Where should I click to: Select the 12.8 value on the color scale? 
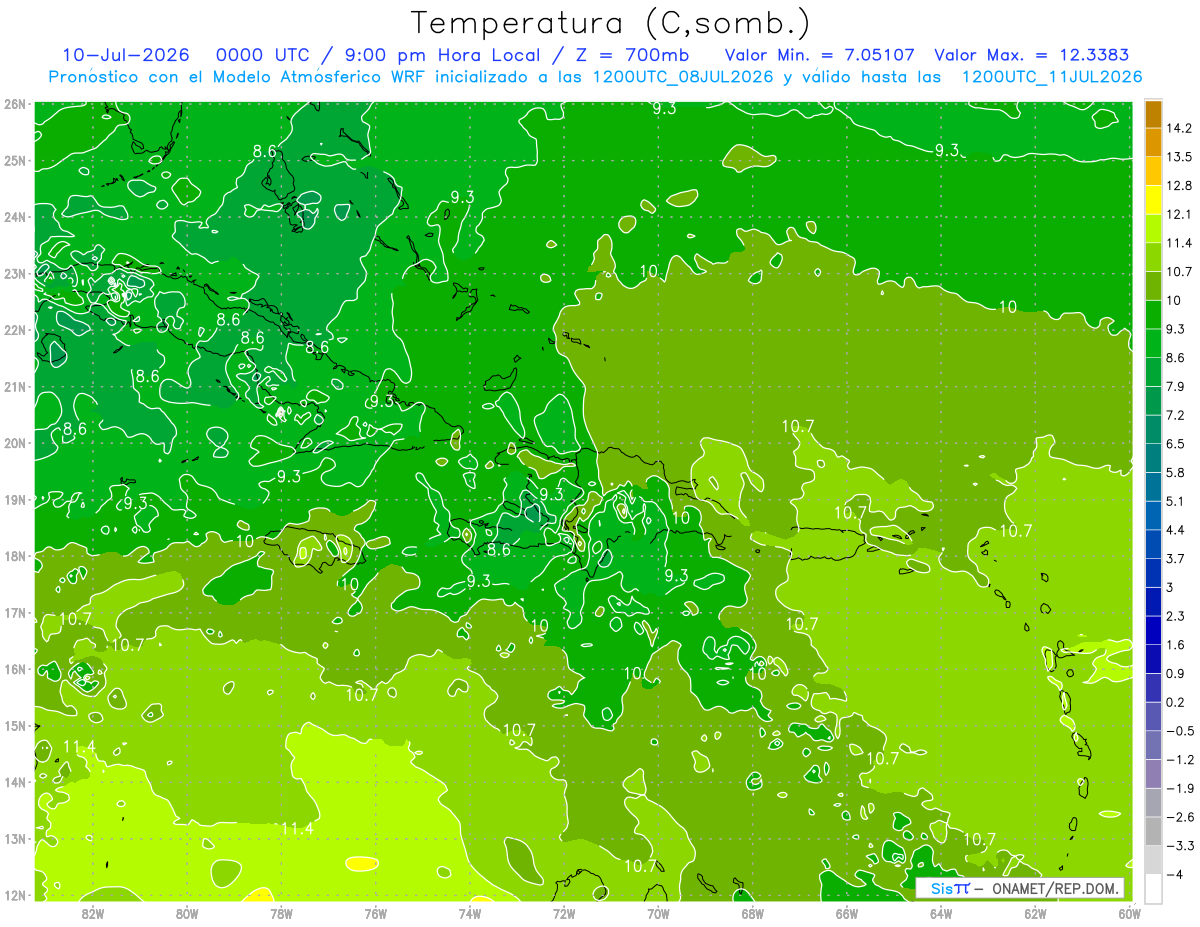pyautogui.click(x=1179, y=186)
